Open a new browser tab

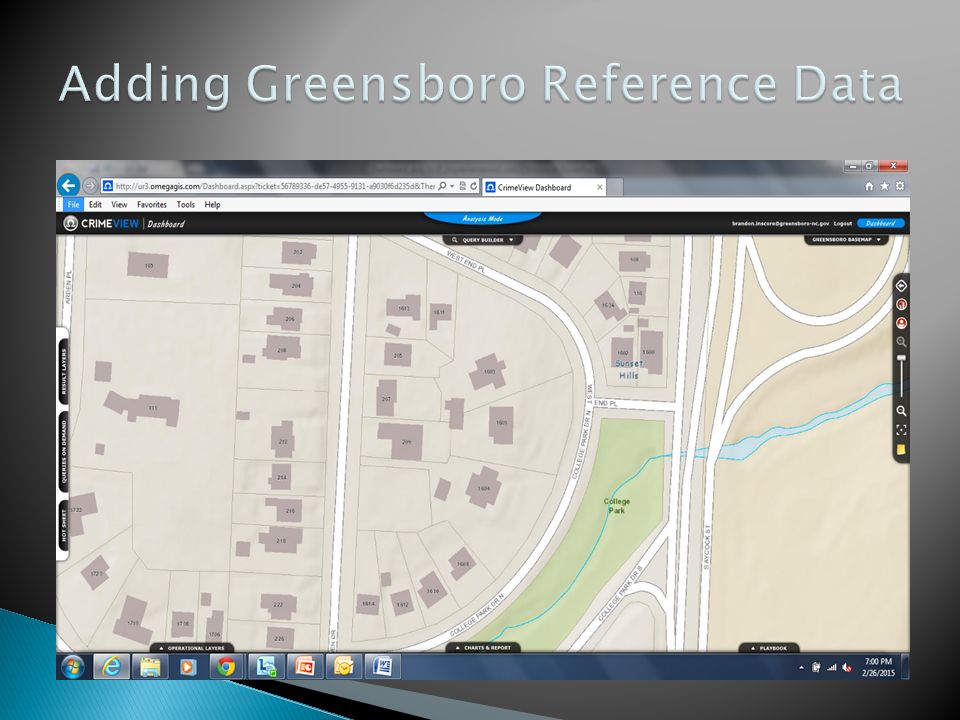[x=615, y=187]
